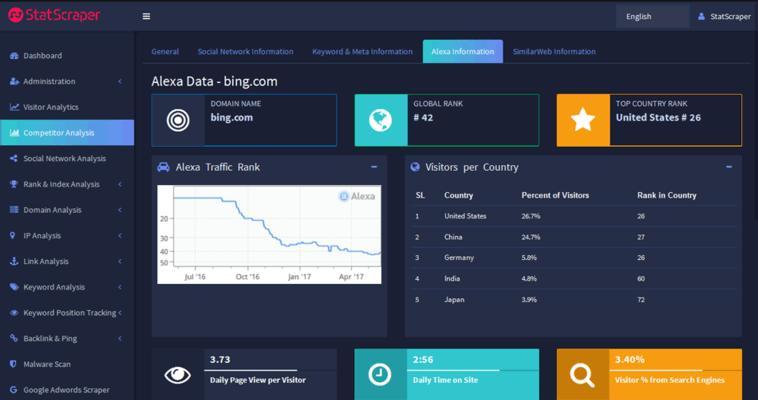The image size is (758, 400).
Task: Click the Administration users icon
Action: pos(14,81)
